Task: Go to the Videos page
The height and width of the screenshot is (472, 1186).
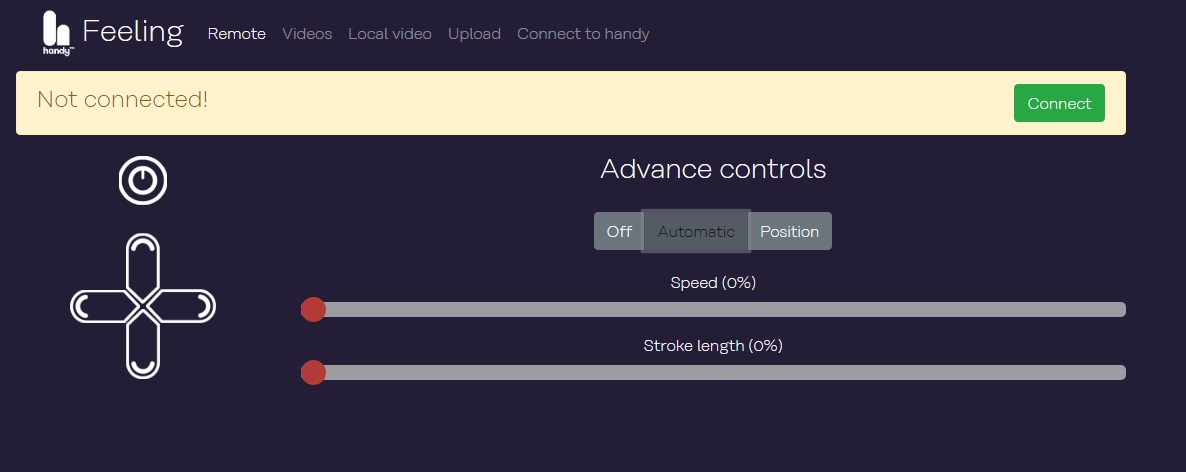Action: [307, 34]
